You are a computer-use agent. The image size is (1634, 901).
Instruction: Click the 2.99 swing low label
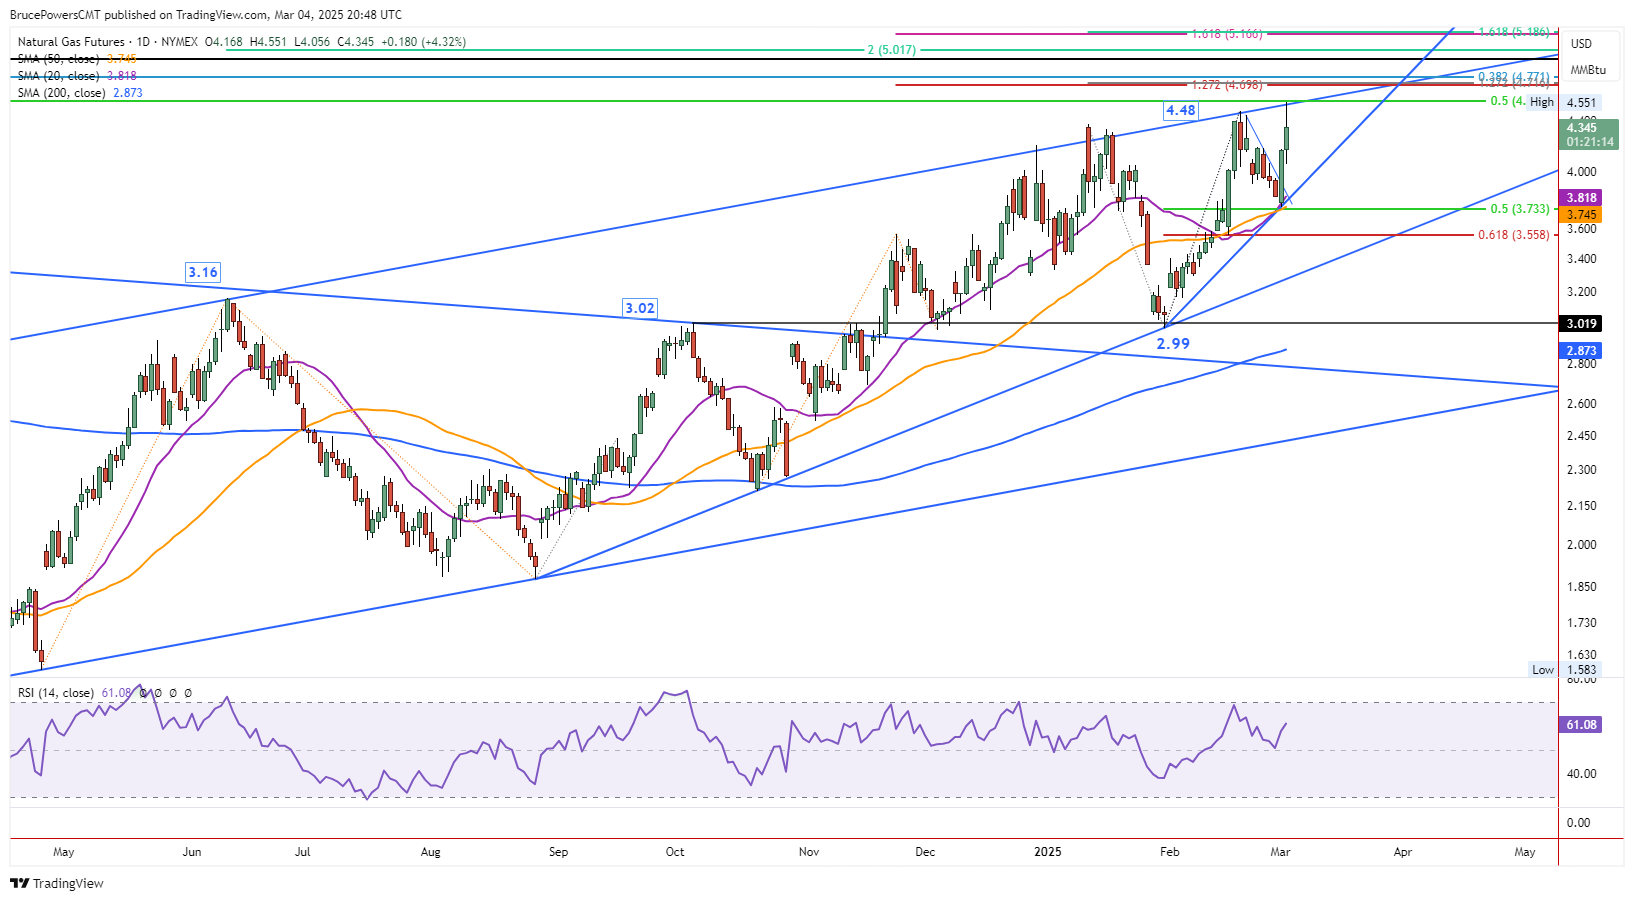tap(1173, 343)
